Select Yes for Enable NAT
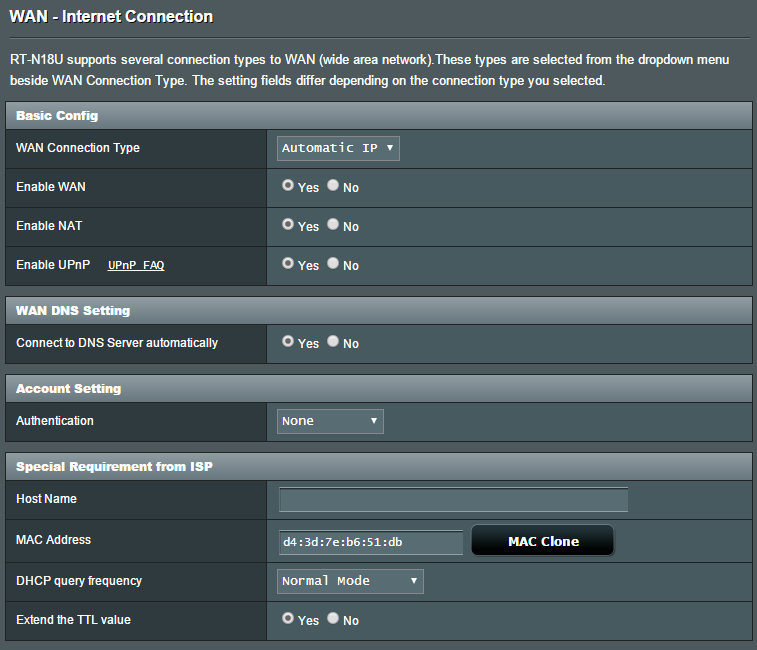Viewport: 757px width, 650px height. tap(288, 225)
